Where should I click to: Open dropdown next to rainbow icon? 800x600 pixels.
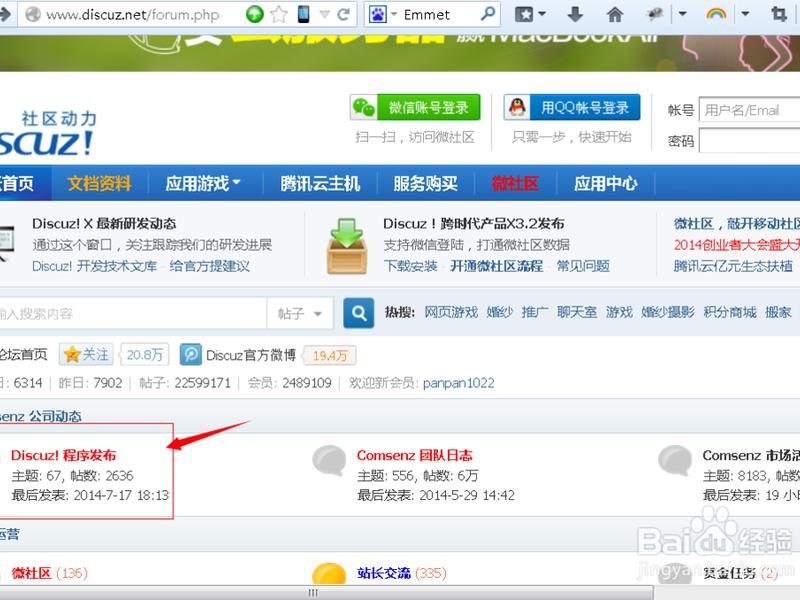(745, 14)
